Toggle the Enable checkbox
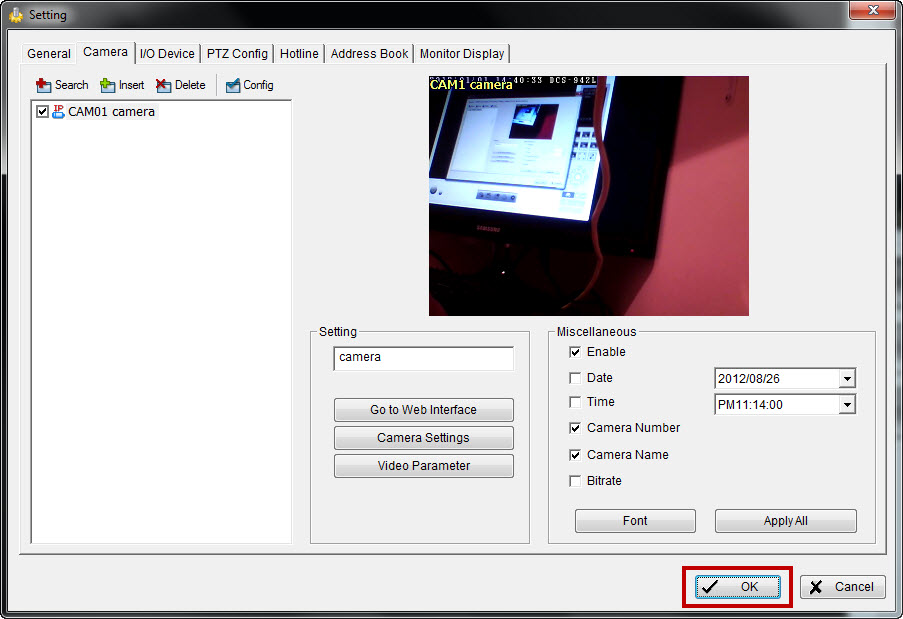903x619 pixels. (575, 352)
